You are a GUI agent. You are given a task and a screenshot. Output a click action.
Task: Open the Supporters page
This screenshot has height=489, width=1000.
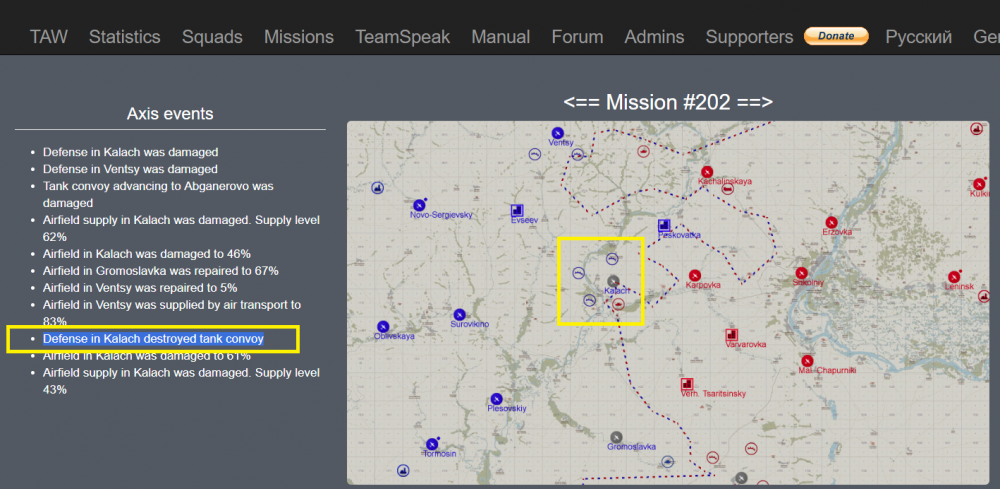[x=749, y=37]
